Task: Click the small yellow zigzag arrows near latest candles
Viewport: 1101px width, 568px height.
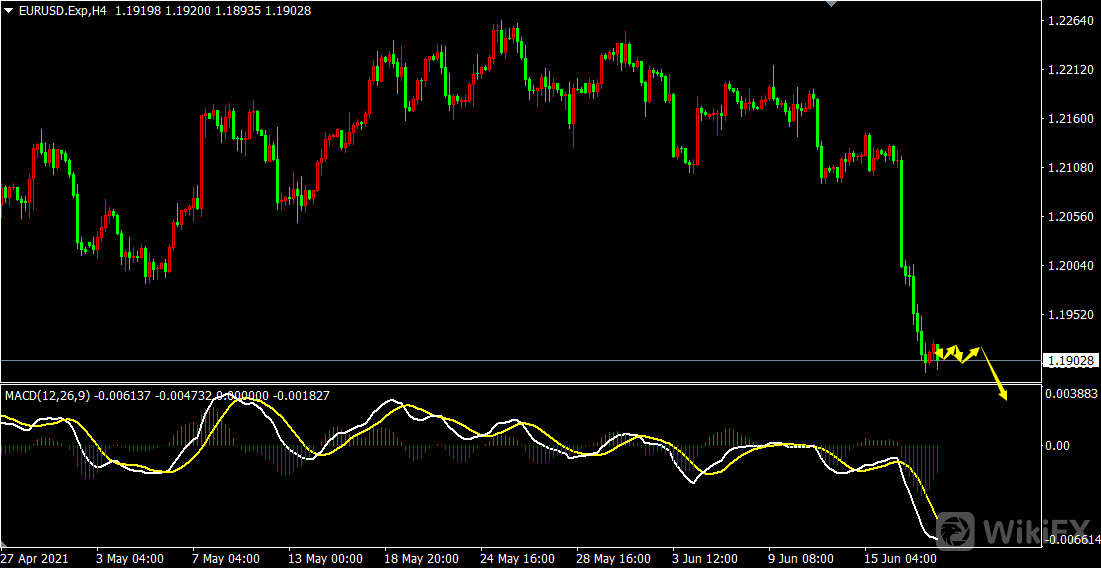Action: 957,353
